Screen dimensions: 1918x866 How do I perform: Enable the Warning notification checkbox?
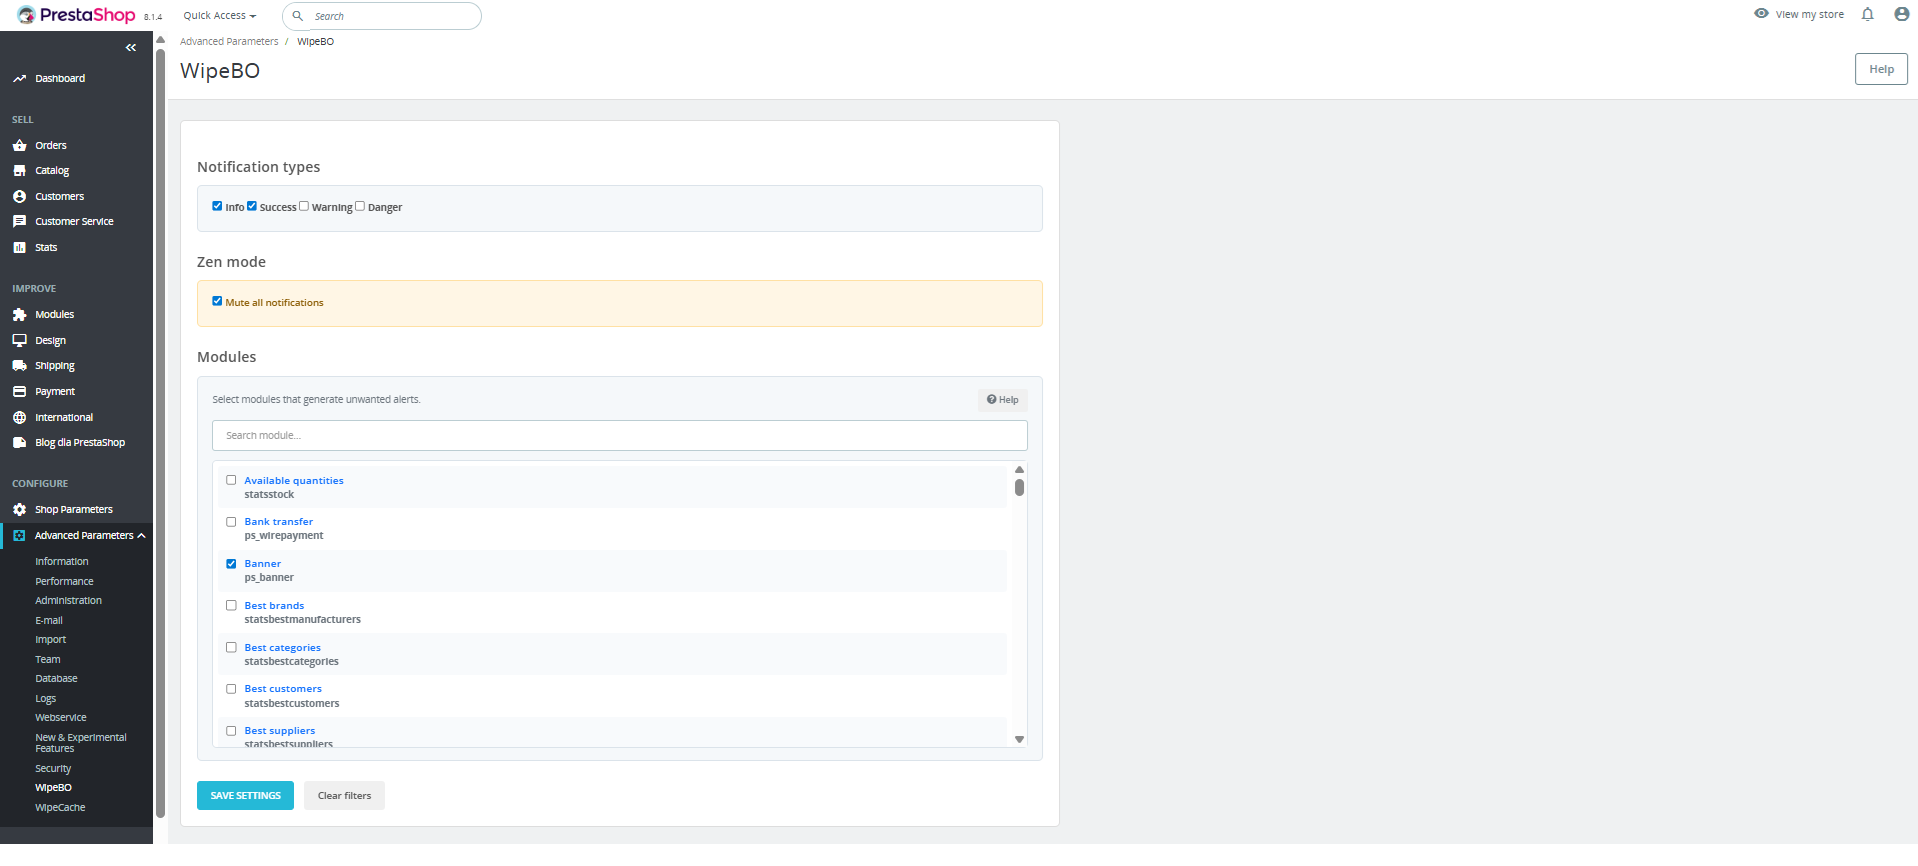pos(304,207)
